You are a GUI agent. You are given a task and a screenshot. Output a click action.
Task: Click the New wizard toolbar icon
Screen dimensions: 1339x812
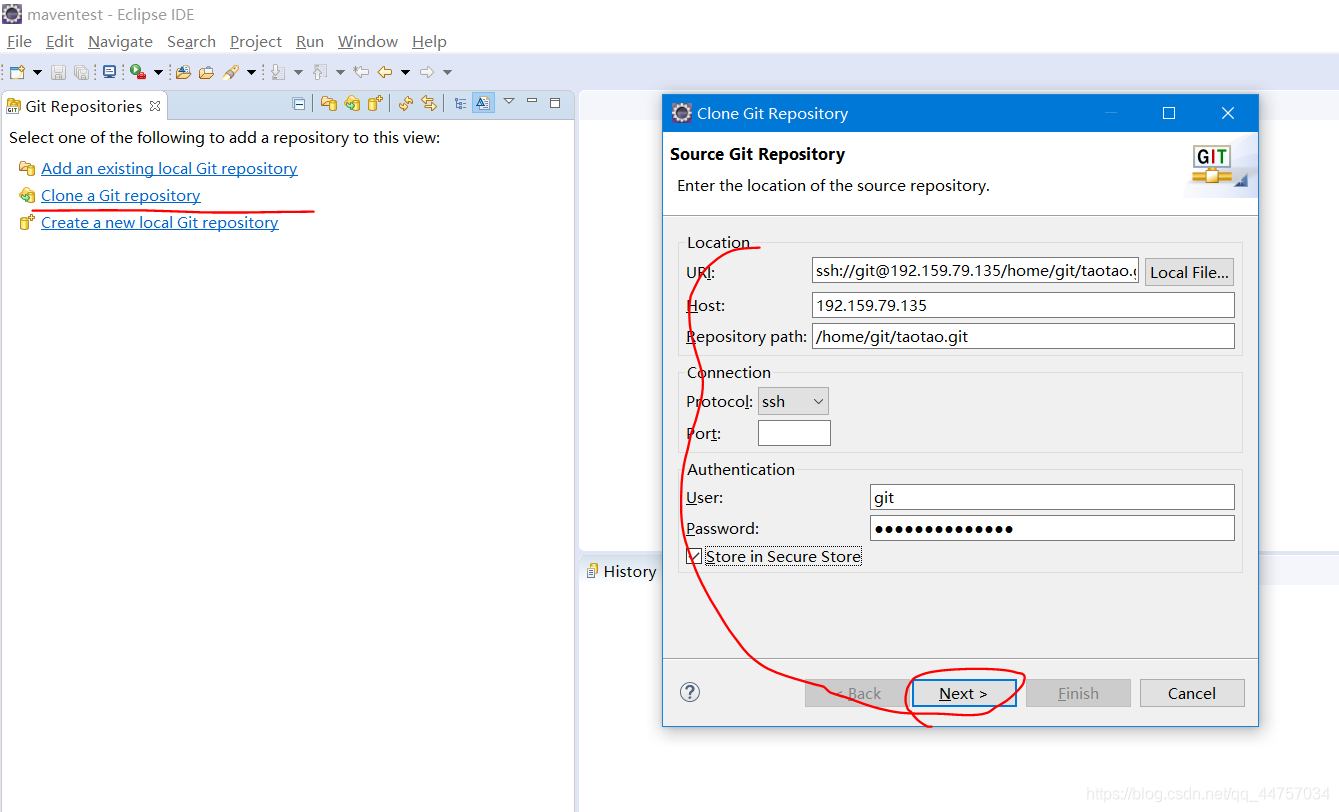[x=17, y=72]
